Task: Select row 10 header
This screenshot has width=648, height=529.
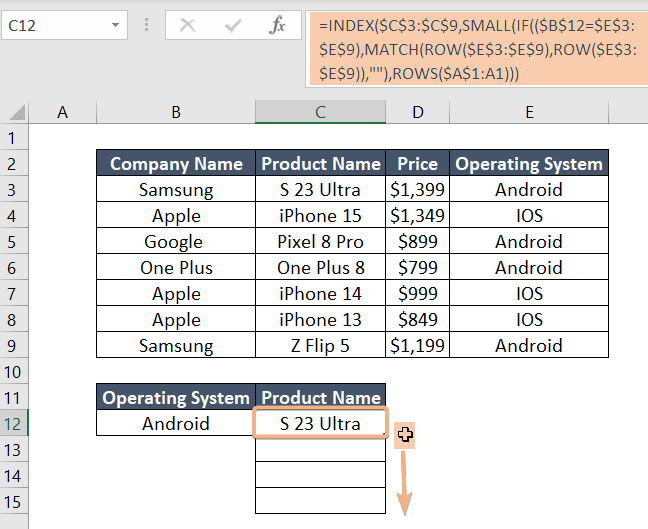Action: 12,372
